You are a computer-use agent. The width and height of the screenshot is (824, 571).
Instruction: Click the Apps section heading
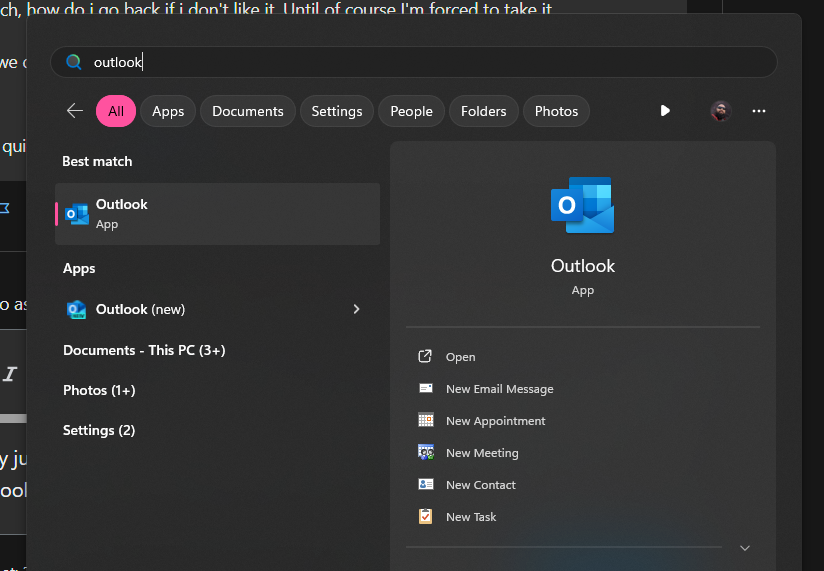pos(79,268)
